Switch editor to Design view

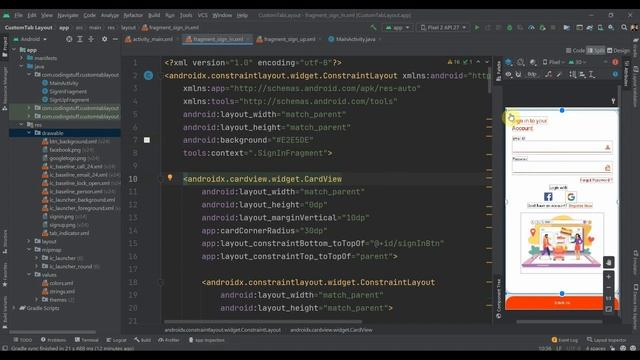click(618, 51)
